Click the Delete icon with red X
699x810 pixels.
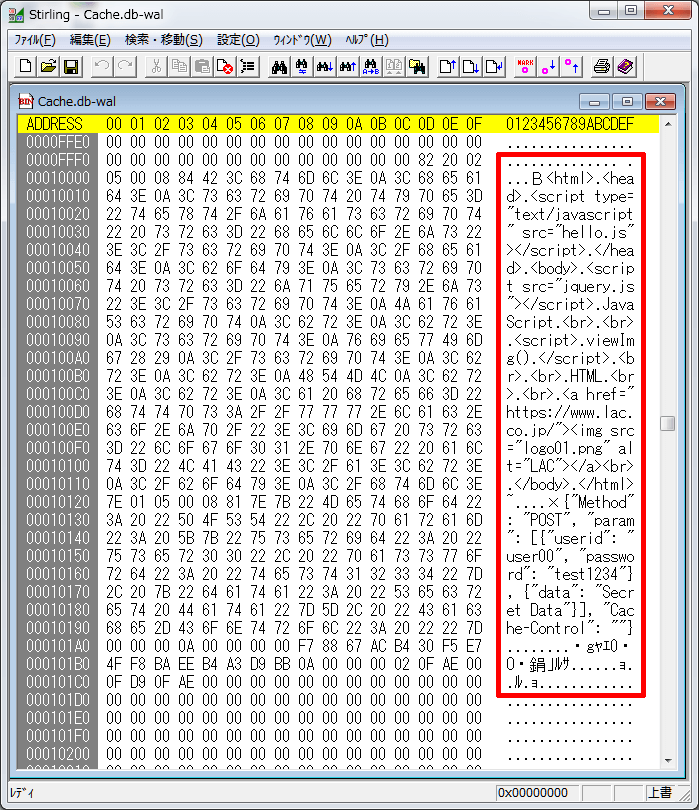[225, 67]
